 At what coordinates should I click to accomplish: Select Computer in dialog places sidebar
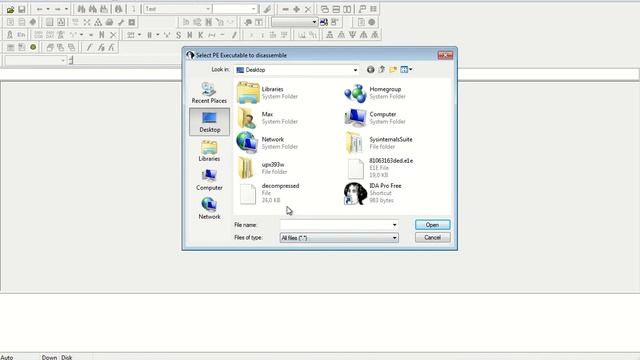coord(209,180)
